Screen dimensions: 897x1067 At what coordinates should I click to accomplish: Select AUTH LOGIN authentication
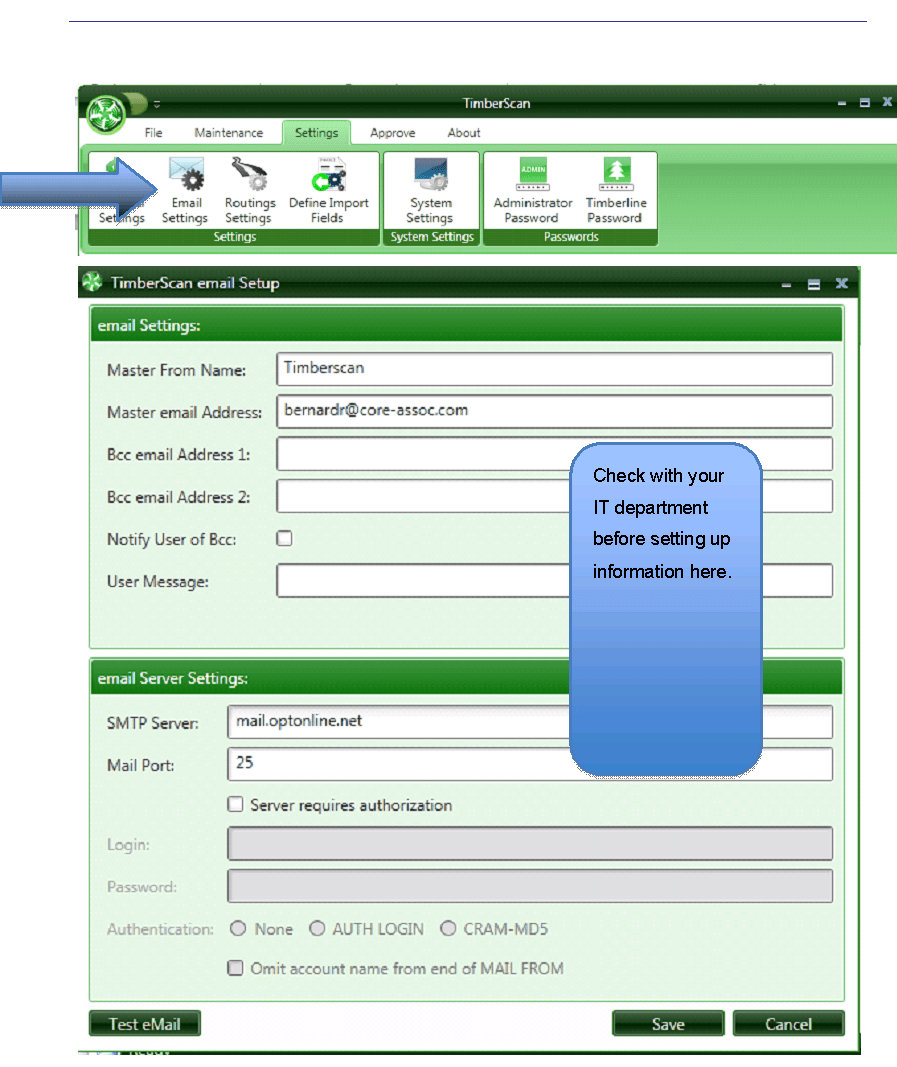tap(317, 928)
